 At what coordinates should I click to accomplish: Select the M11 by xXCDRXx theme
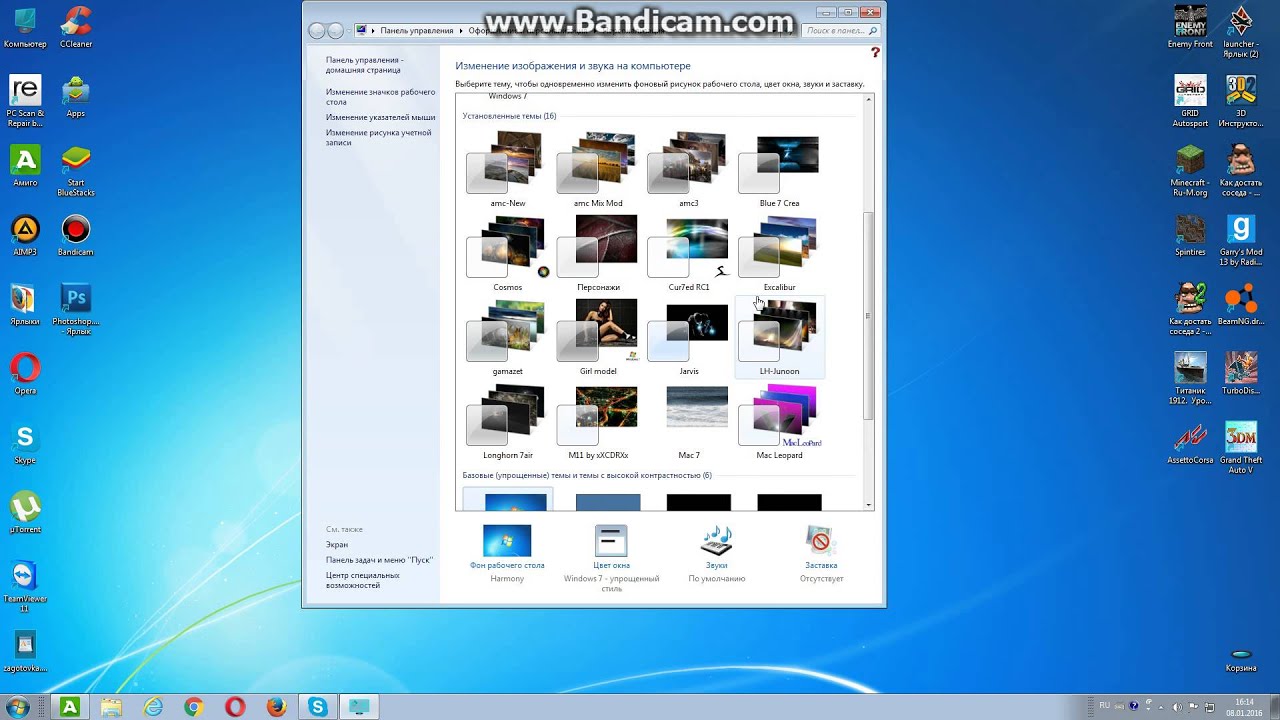[598, 421]
